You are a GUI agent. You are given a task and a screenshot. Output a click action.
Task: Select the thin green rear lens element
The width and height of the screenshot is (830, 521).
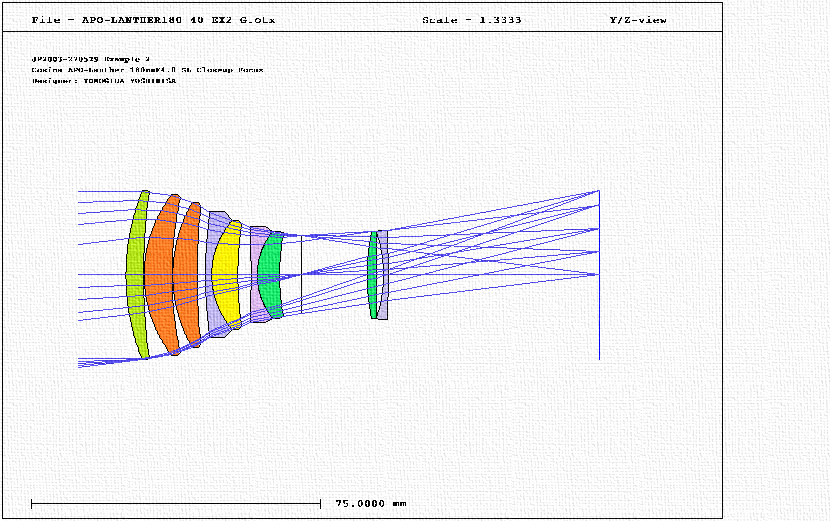[373, 274]
